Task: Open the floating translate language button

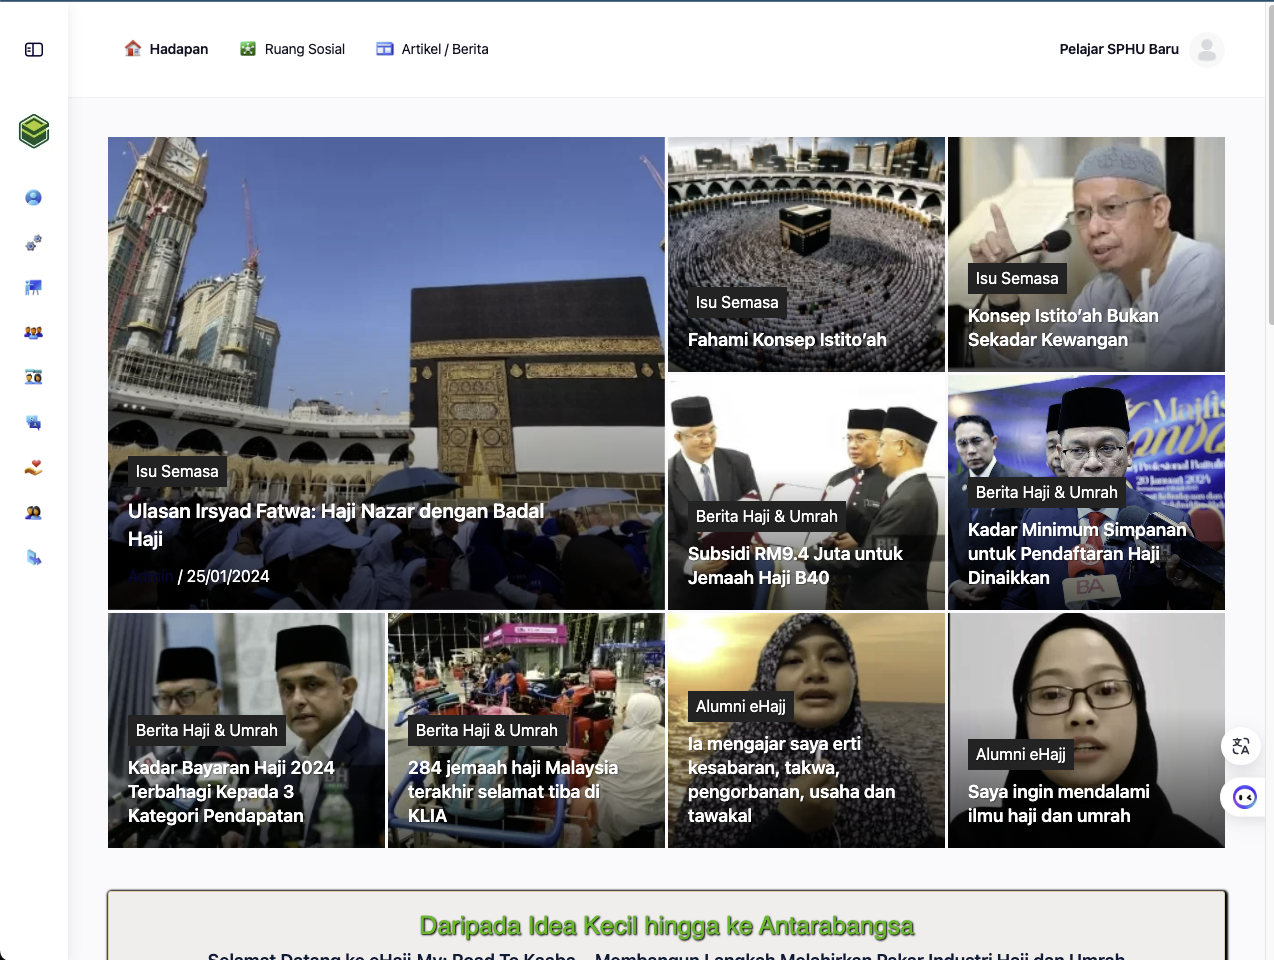Action: coord(1241,746)
